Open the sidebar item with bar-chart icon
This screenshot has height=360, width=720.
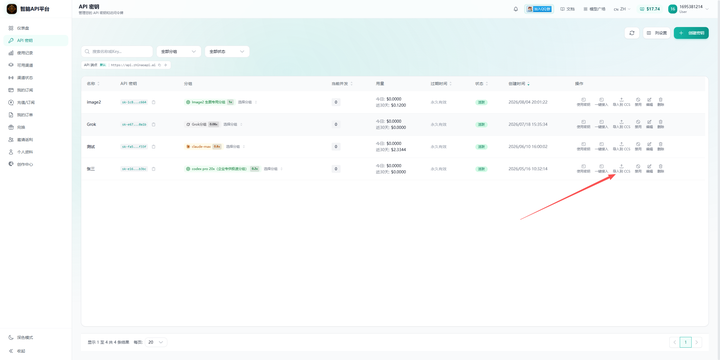click(x=36, y=53)
